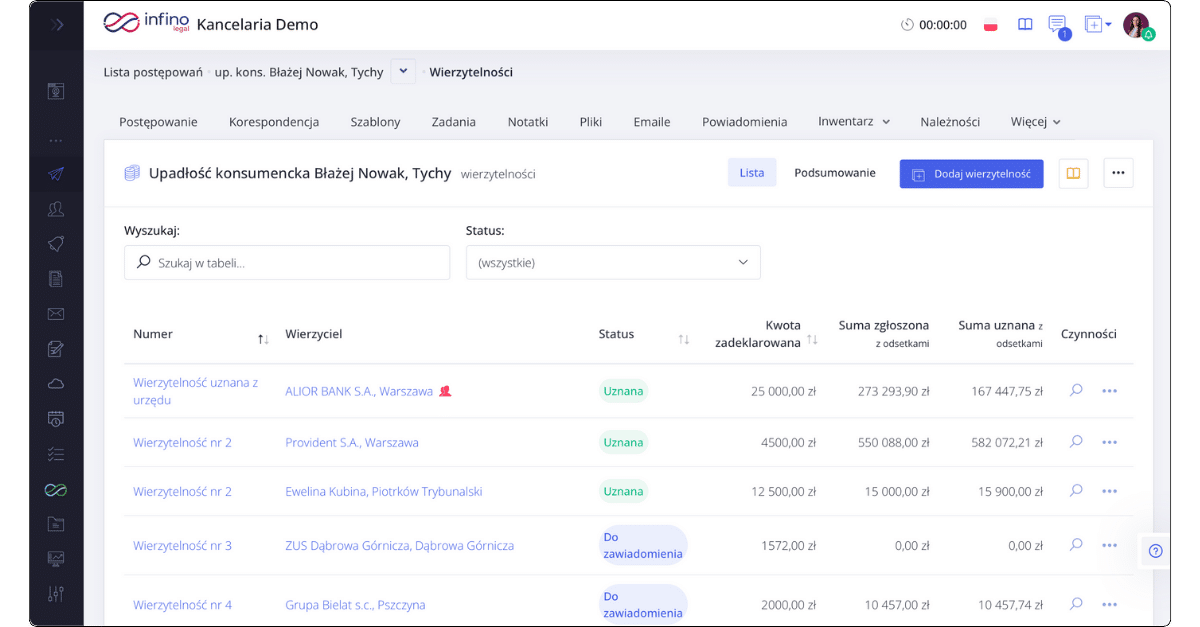View details magnifier for Grupa Bielat row
The width and height of the screenshot is (1200, 627).
[1076, 604]
